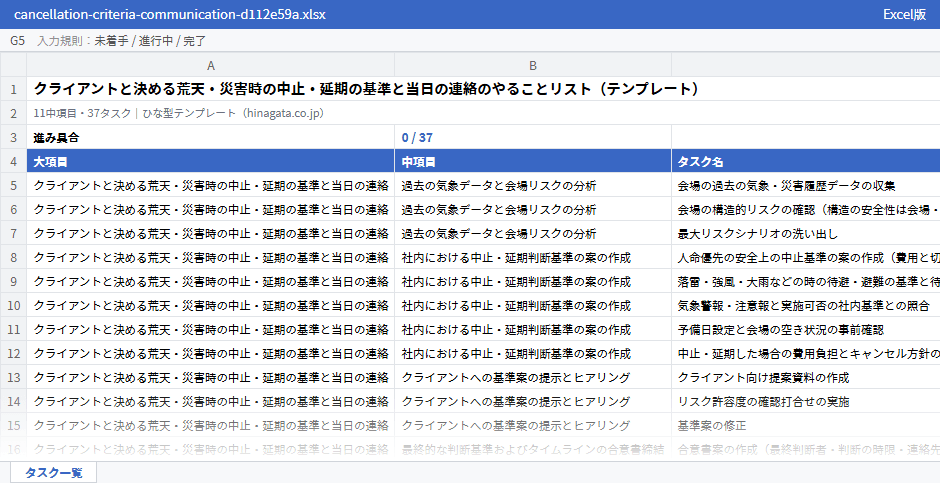Image resolution: width=940 pixels, height=483 pixels.
Task: Click task 中止・延期した場合の費用負担 in row 12
Action: pyautogui.click(x=806, y=353)
